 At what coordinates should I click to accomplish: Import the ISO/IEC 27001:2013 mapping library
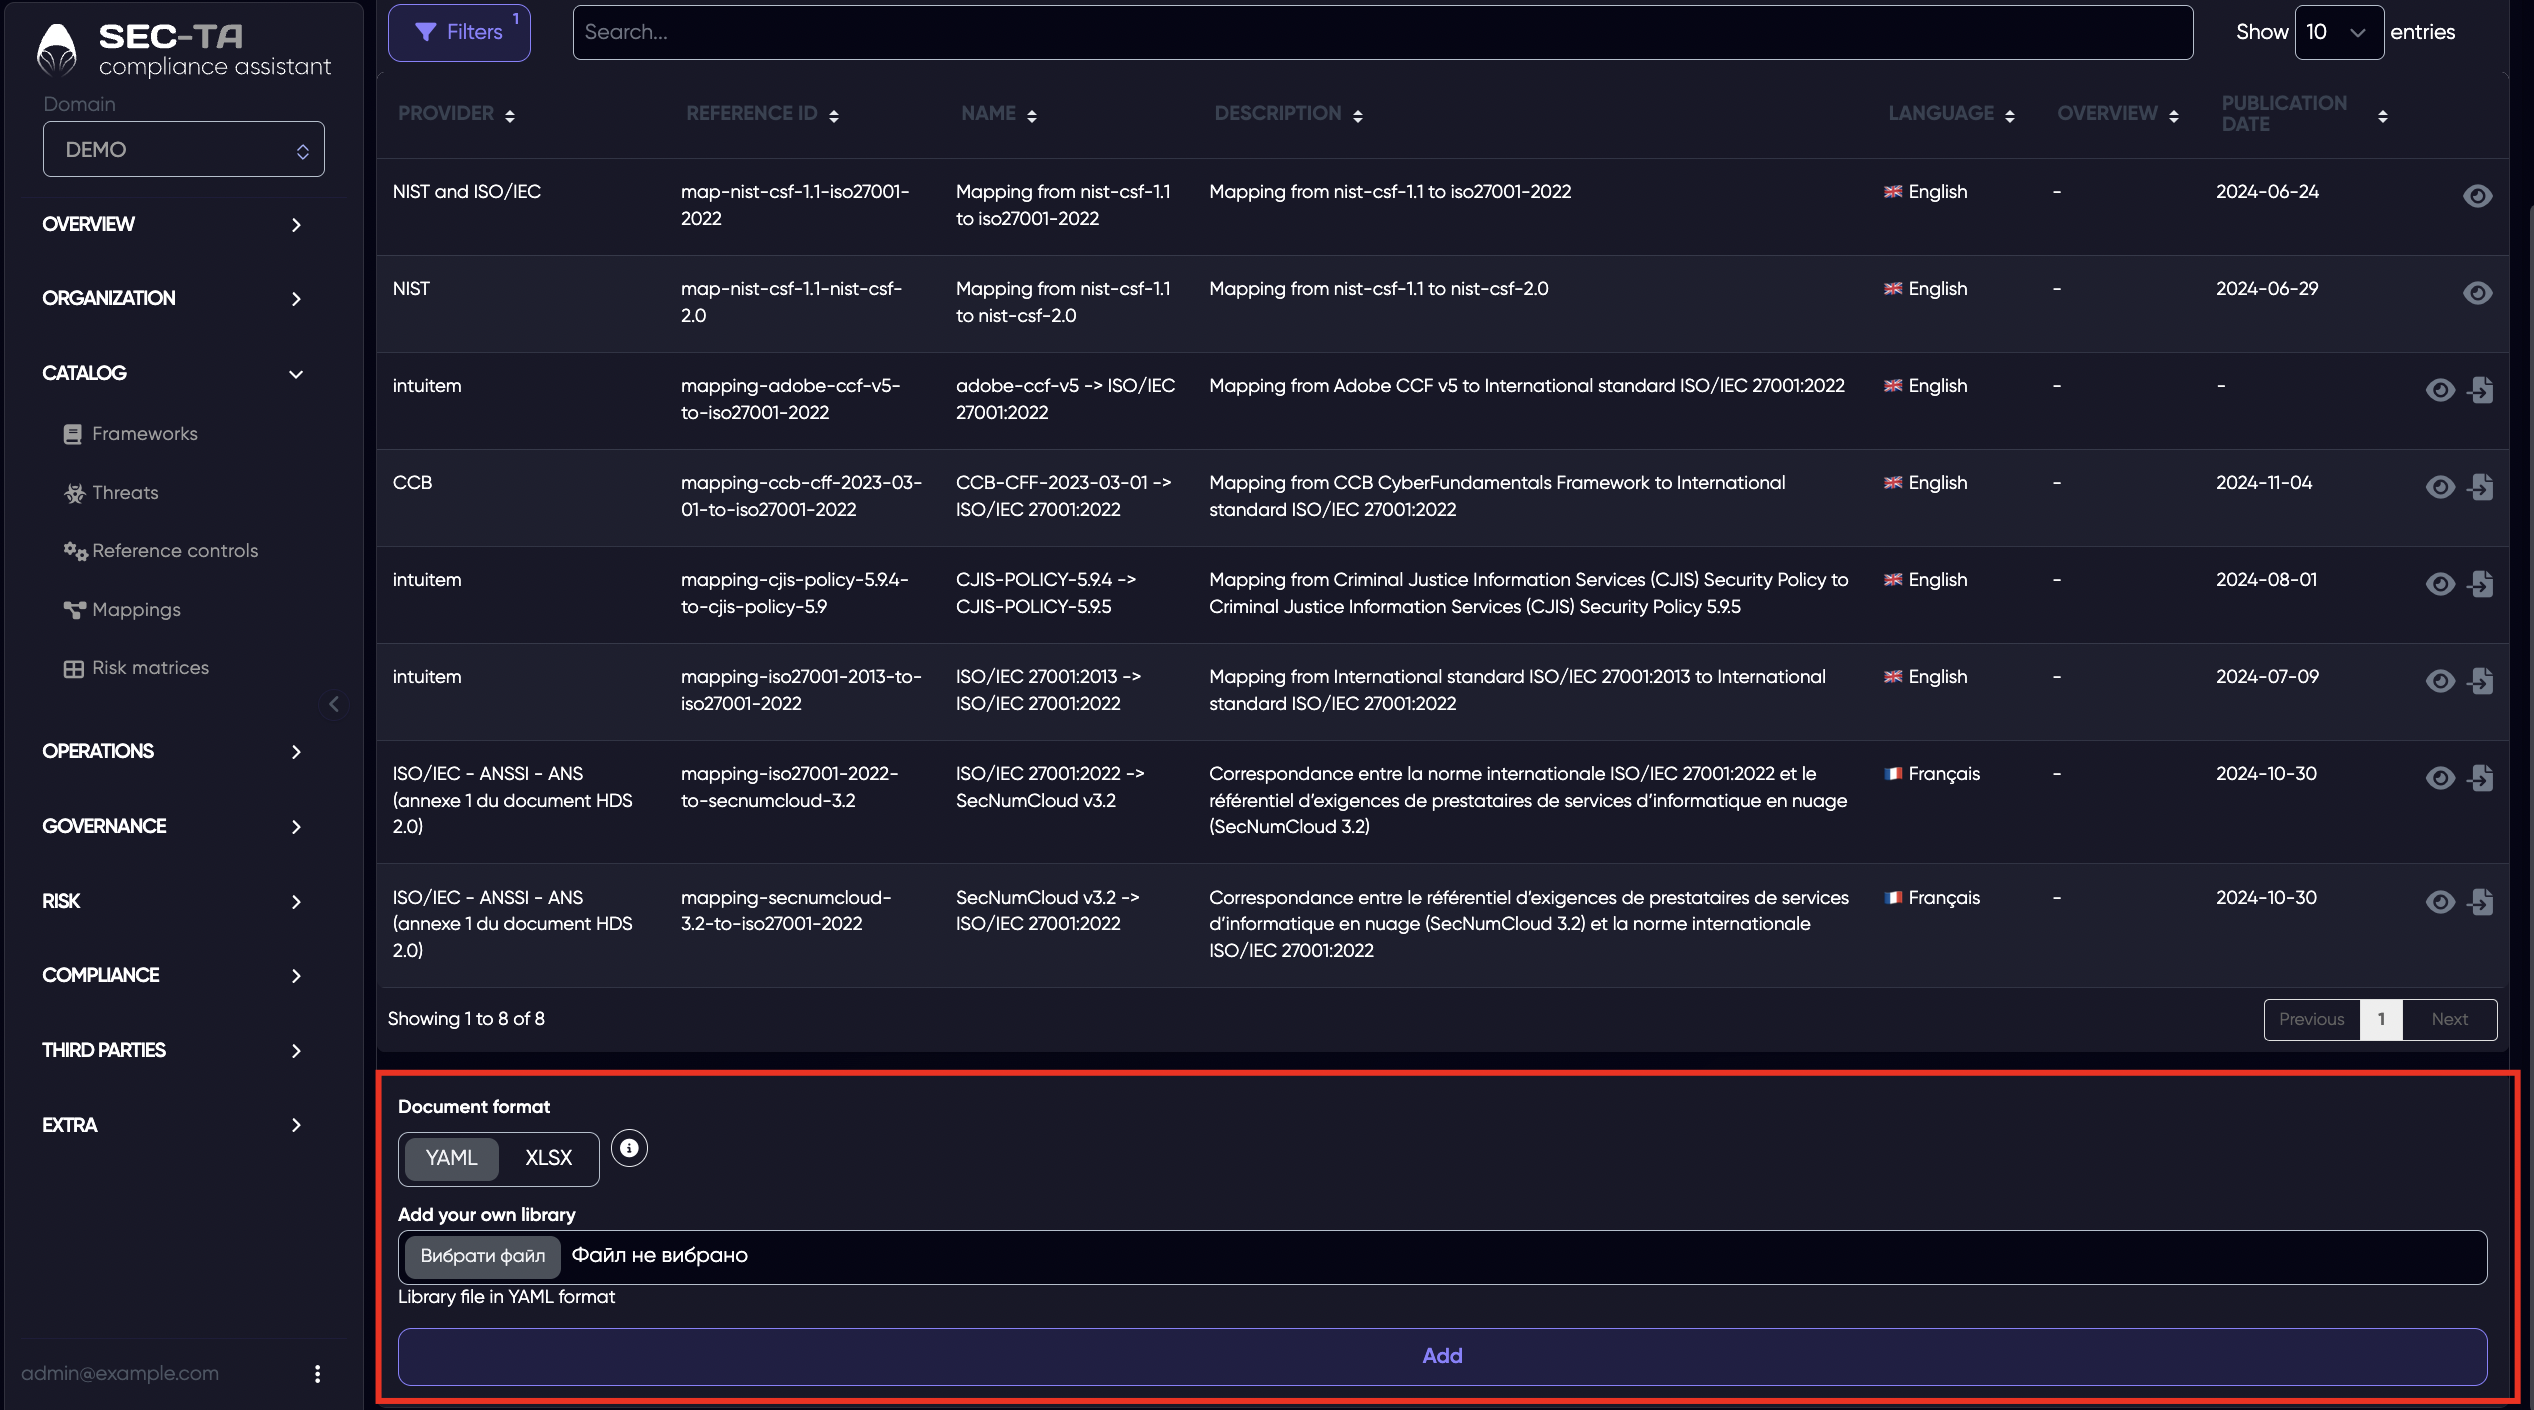click(x=2480, y=681)
